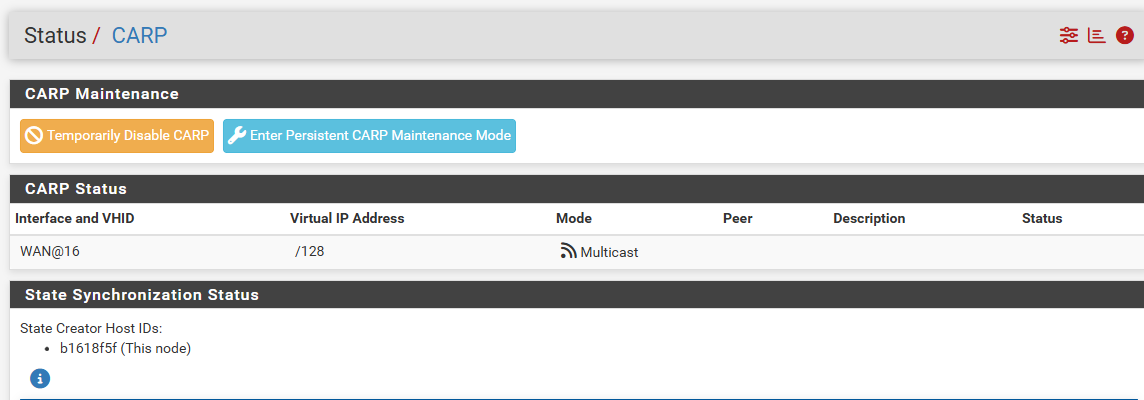Click the Virtual IP Address column header
The image size is (1144, 400).
point(347,218)
